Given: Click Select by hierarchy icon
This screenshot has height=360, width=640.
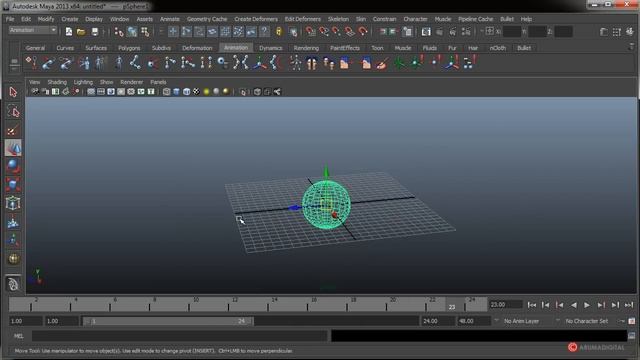Looking at the screenshot, I should 119,31.
